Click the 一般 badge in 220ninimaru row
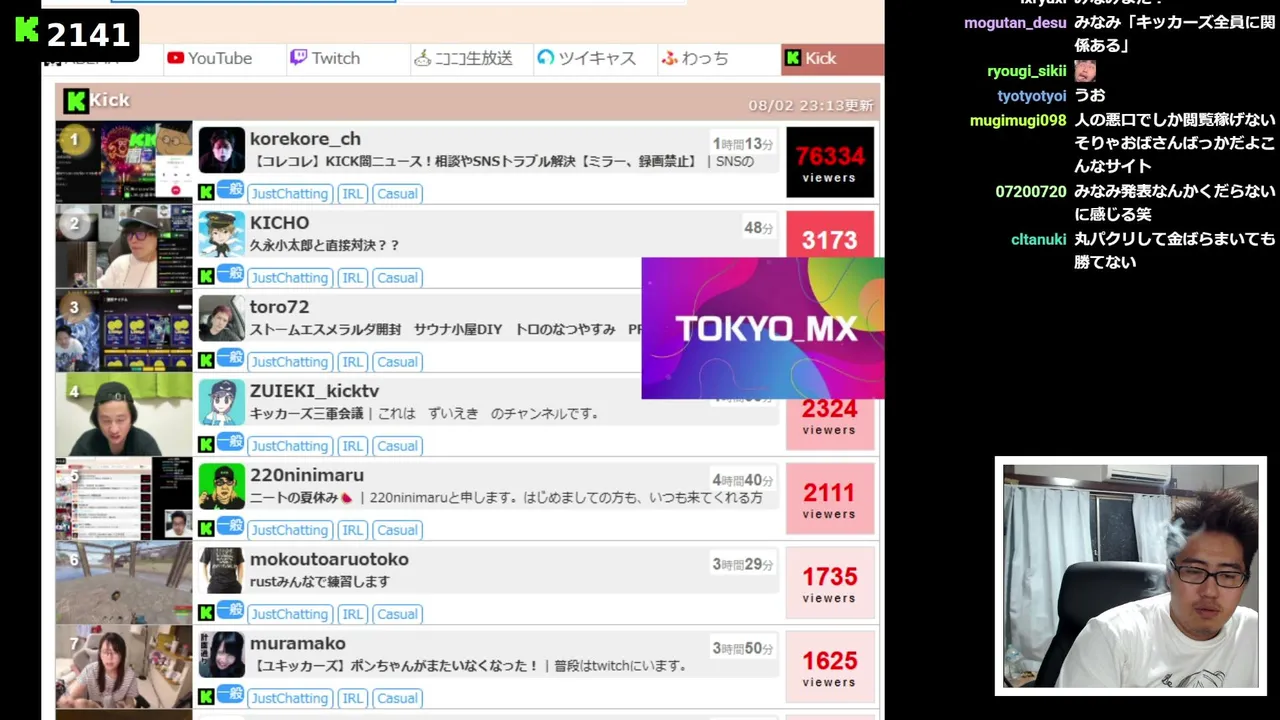The image size is (1280, 720). click(x=230, y=526)
